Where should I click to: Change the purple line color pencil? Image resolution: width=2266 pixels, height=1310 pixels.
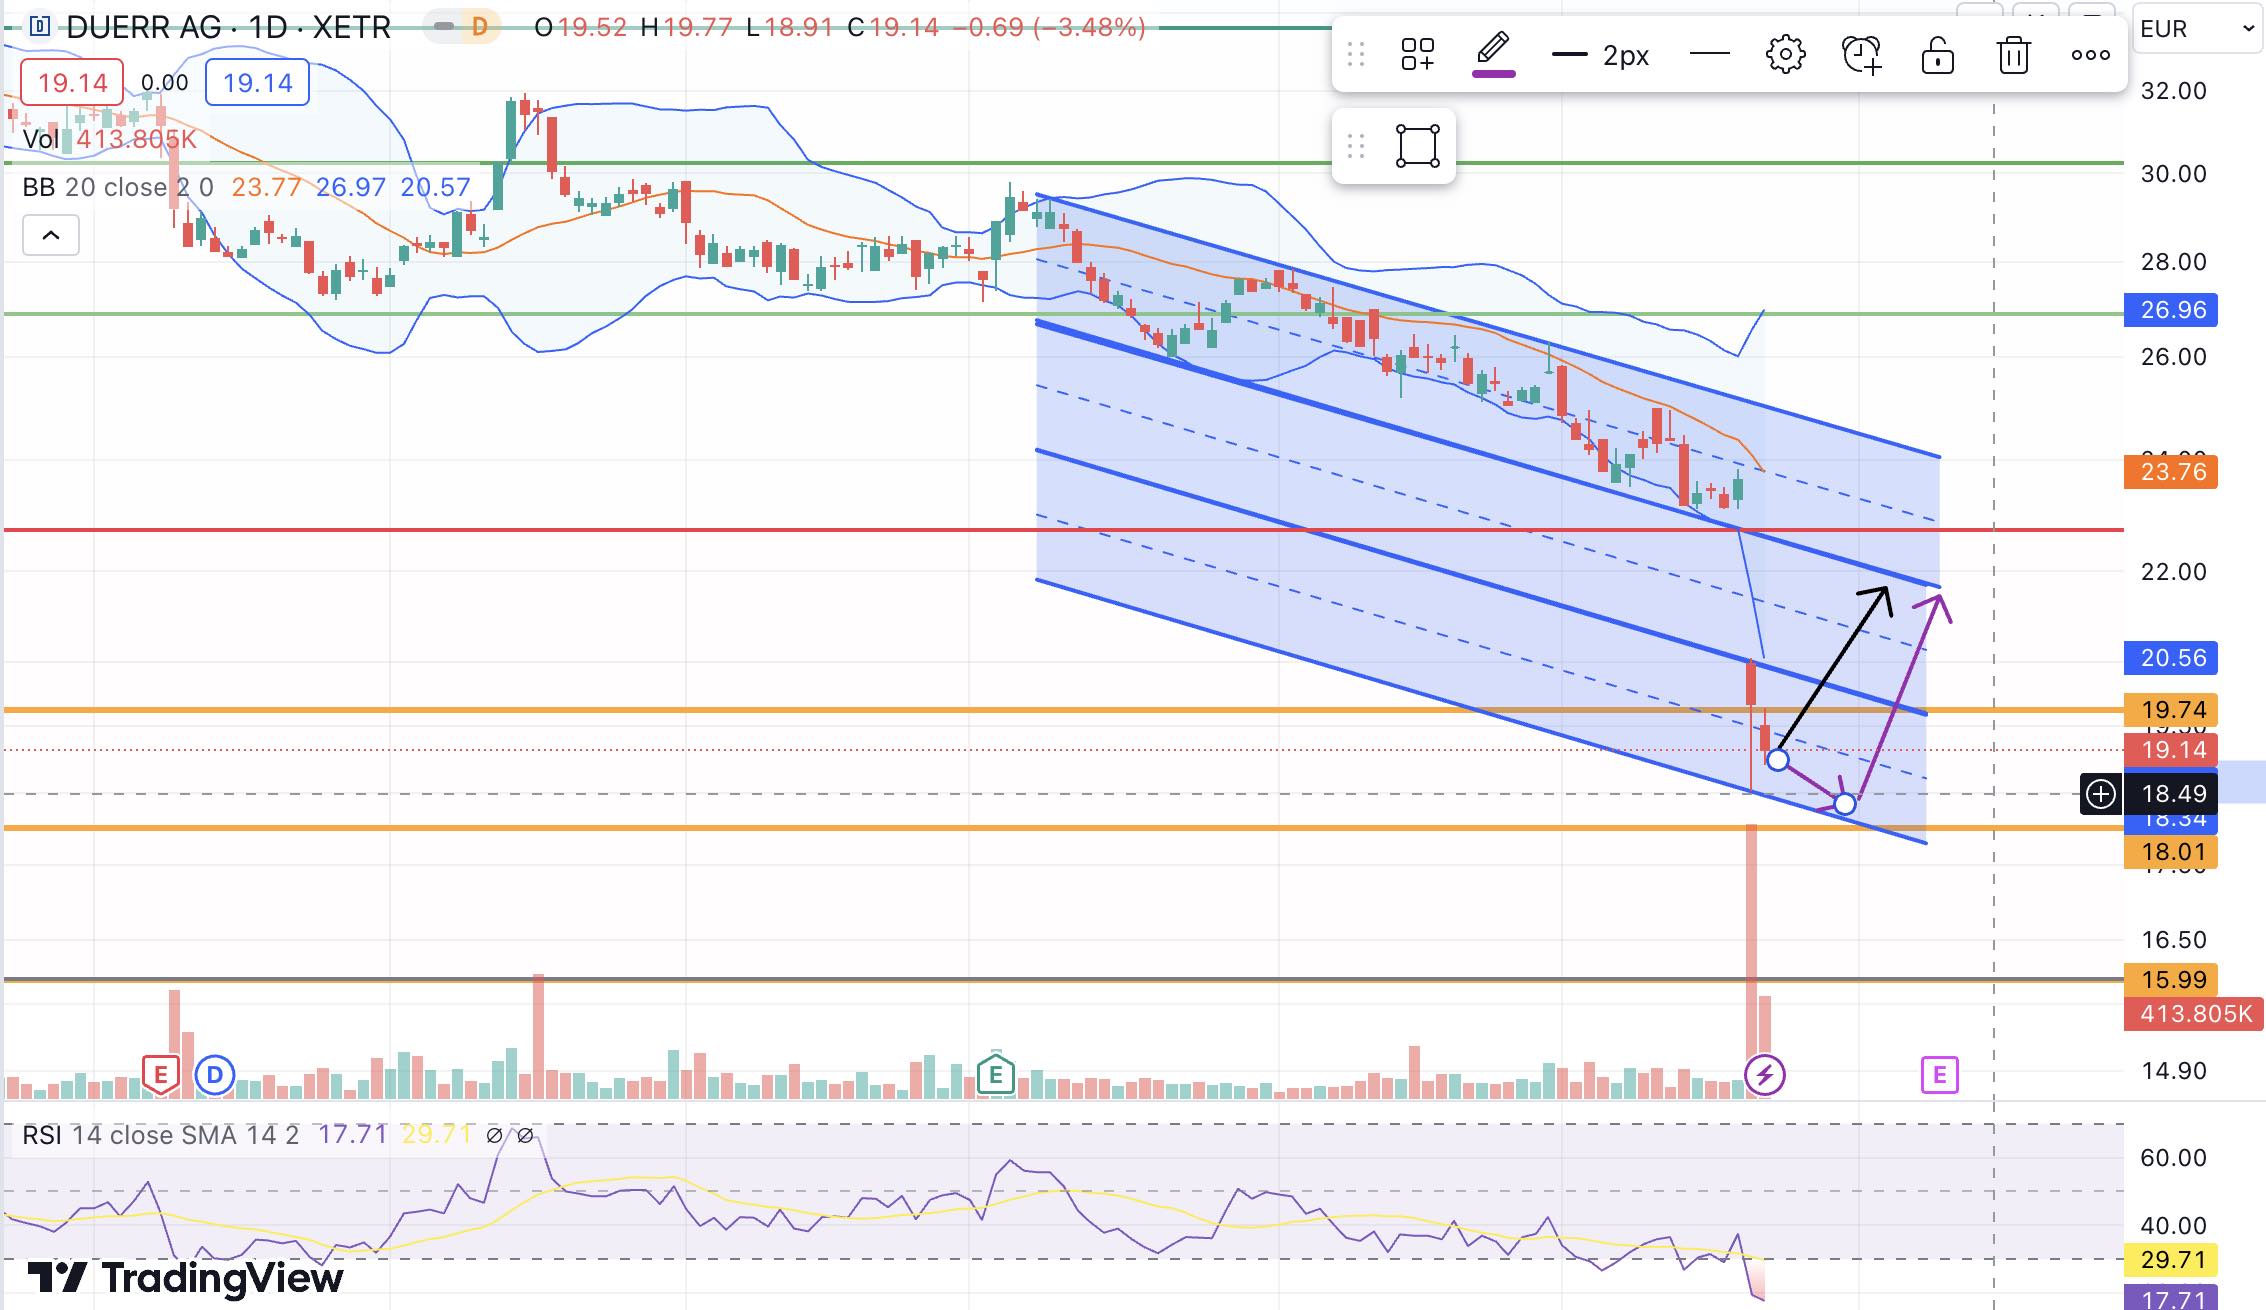pos(1493,53)
